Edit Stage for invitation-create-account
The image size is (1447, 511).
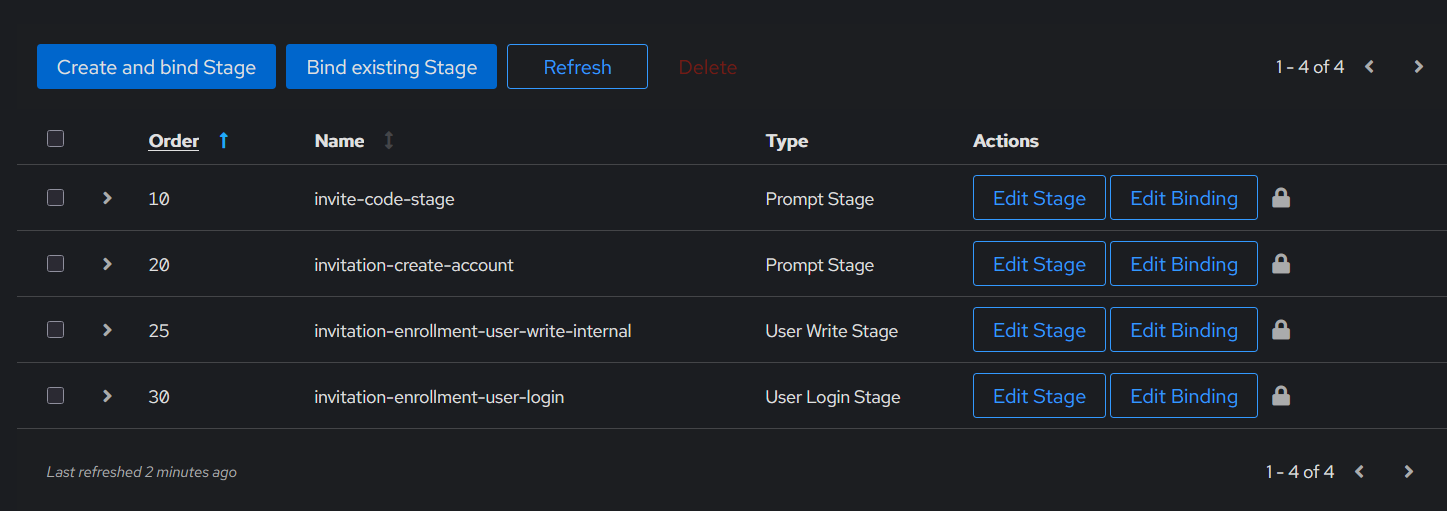[1039, 264]
